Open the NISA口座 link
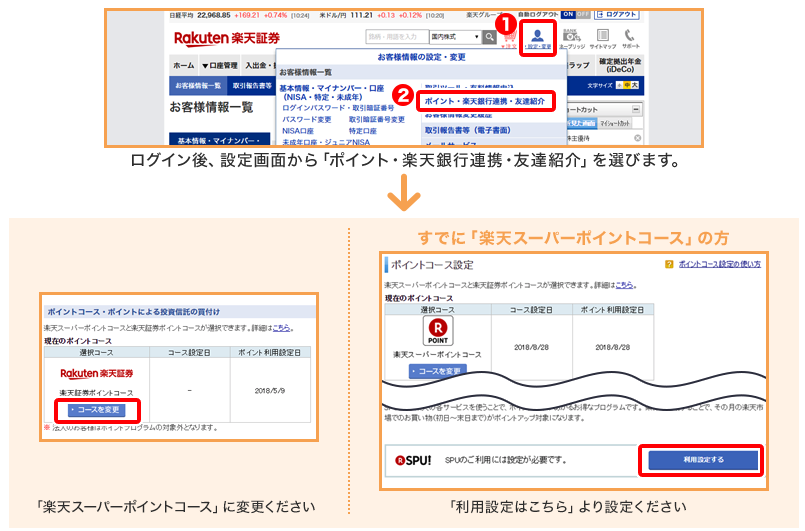The width and height of the screenshot is (805, 531). (298, 131)
